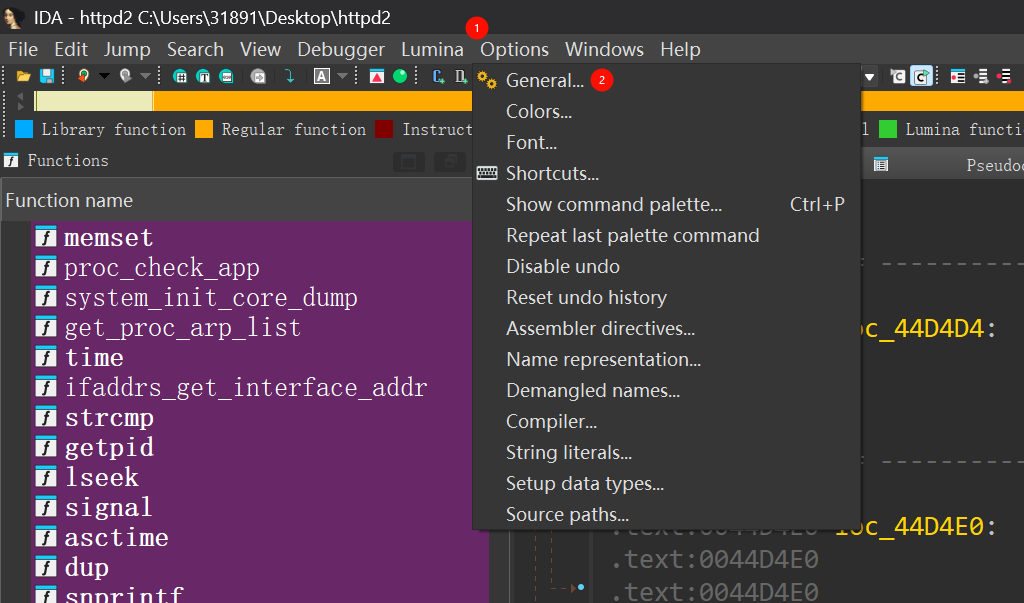Viewport: 1024px width, 603px height.
Task: Click the highlighted green-arrow C pseudocode icon
Action: (921, 76)
